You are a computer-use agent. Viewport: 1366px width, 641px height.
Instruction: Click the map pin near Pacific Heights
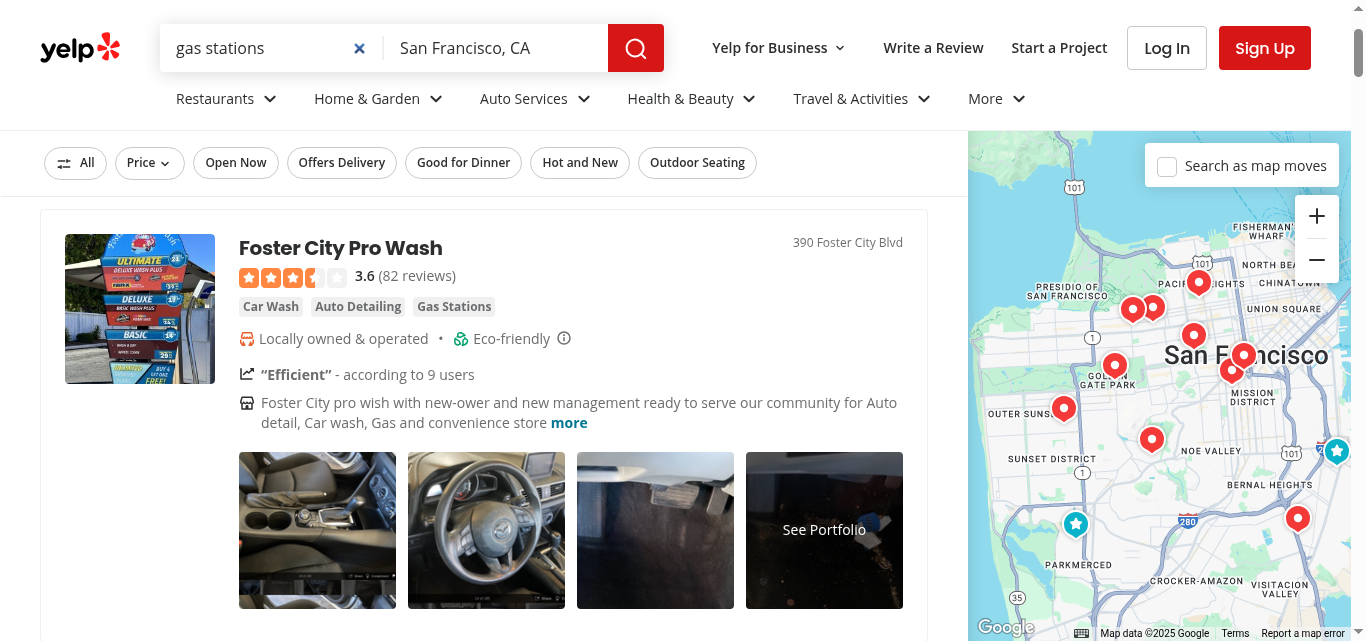pos(1199,283)
